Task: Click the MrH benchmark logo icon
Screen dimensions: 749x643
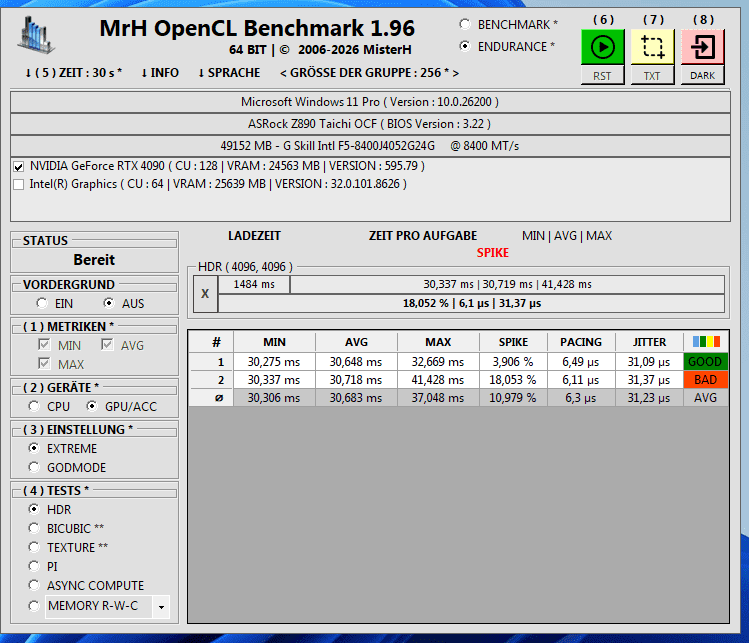Action: (36, 34)
